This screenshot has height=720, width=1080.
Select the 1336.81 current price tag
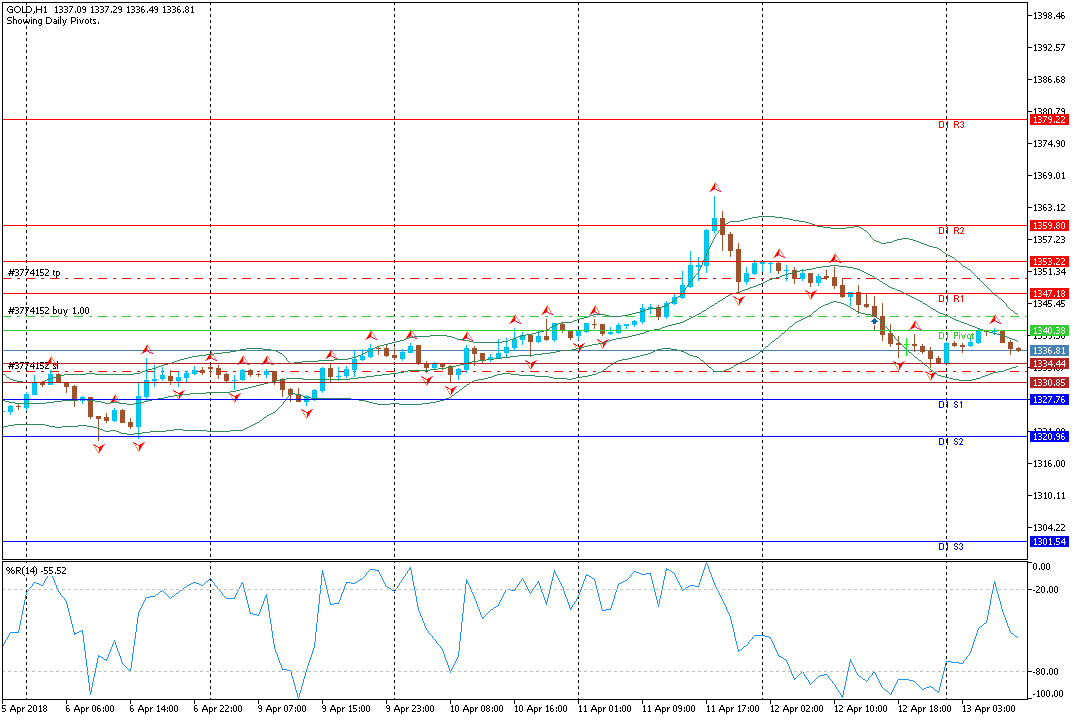[1049, 351]
